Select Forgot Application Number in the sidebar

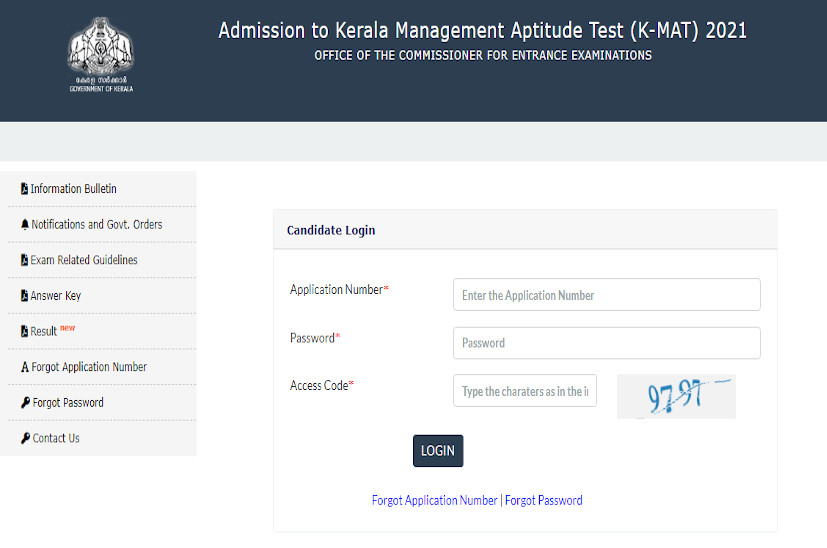click(x=89, y=367)
